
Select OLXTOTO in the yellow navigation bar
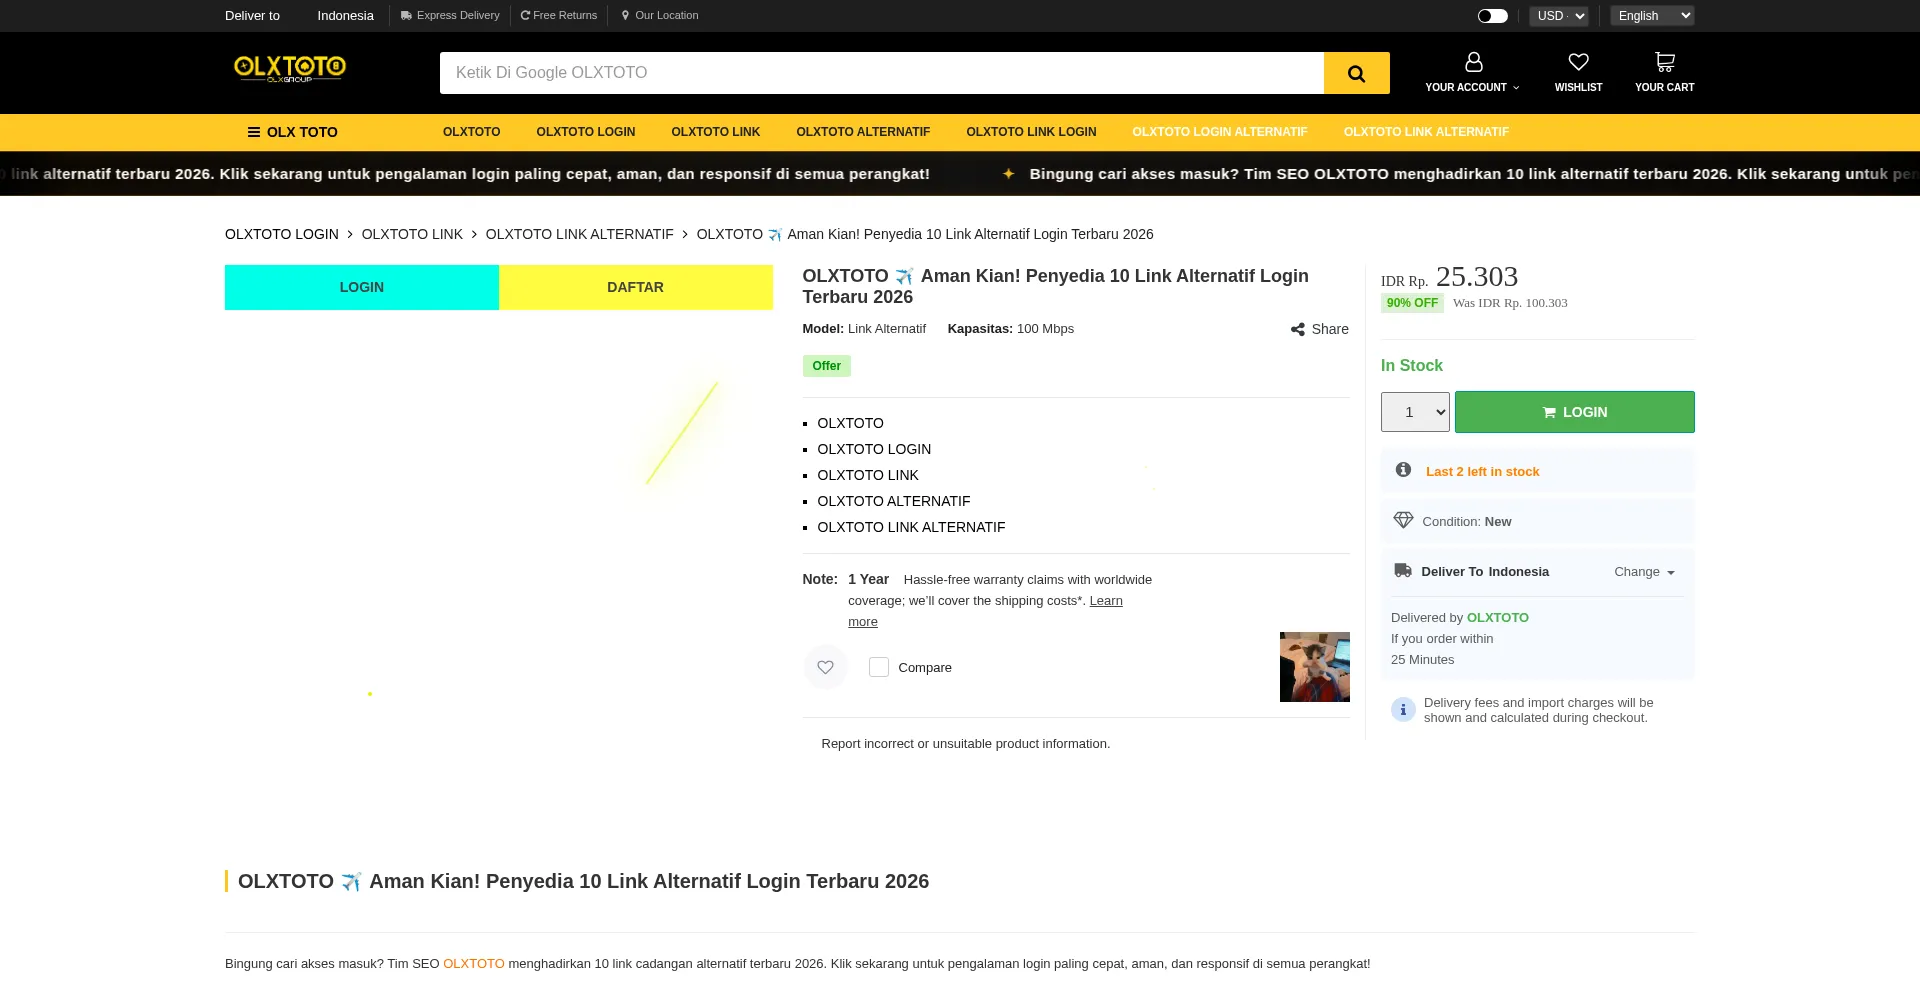click(471, 132)
